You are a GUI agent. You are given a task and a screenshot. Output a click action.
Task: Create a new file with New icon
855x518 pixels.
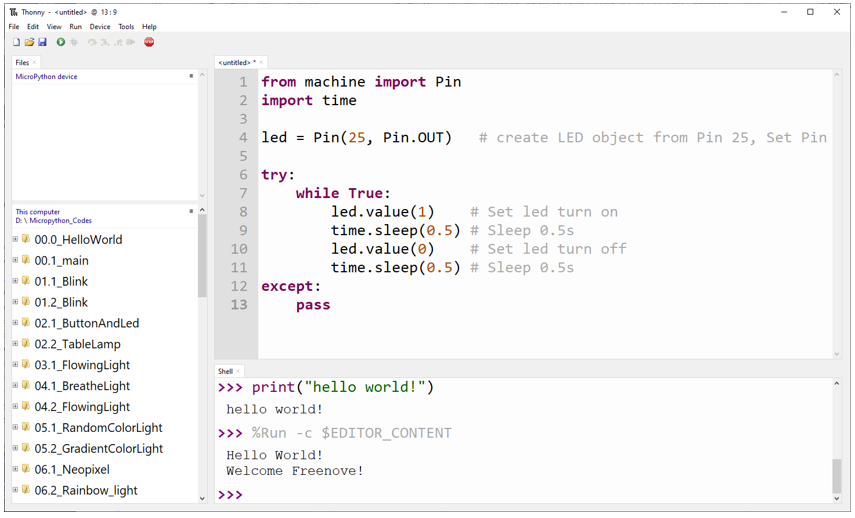(16, 42)
